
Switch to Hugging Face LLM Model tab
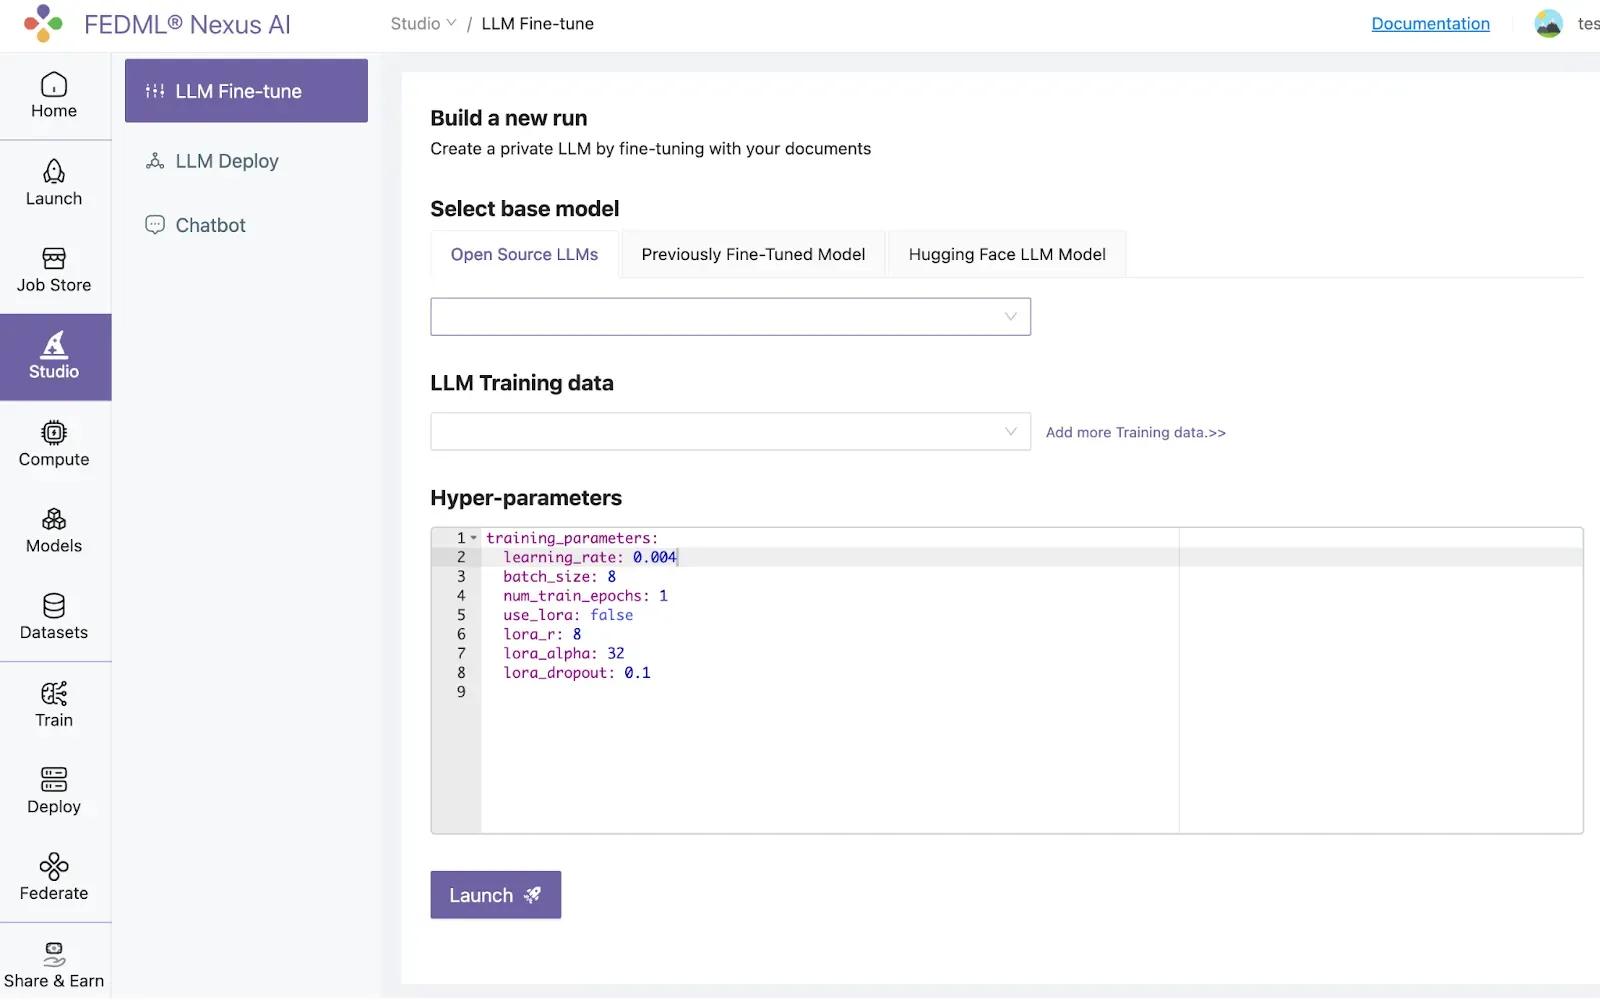click(1007, 255)
